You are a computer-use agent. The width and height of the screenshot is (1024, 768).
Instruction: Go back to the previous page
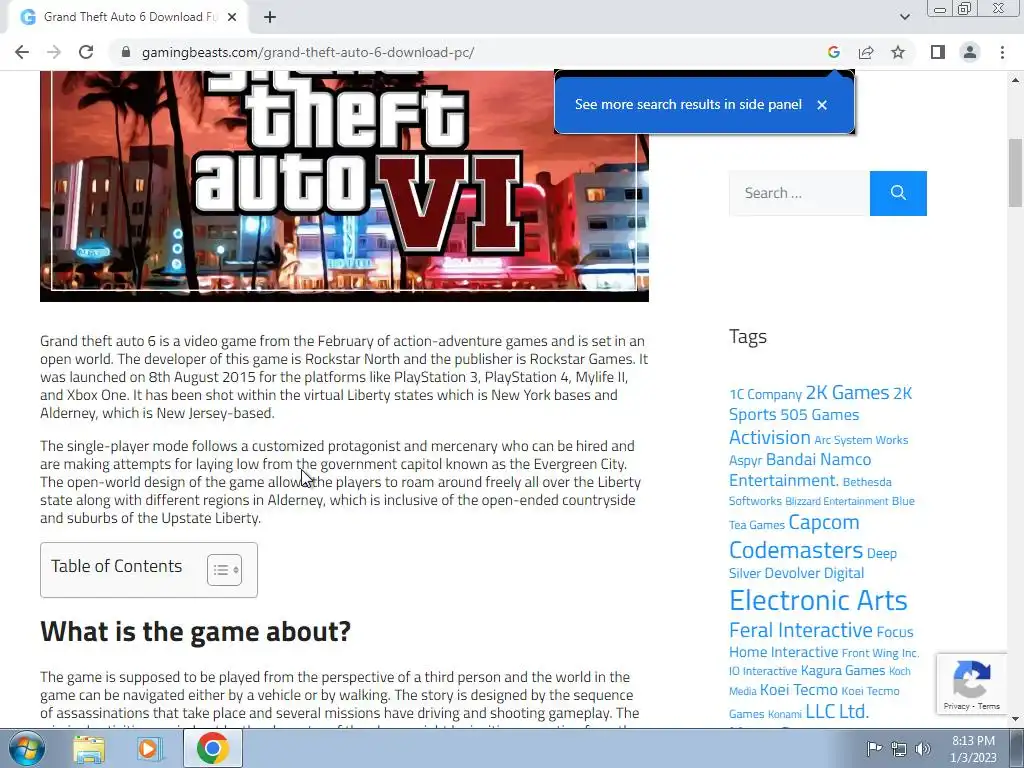[22, 52]
